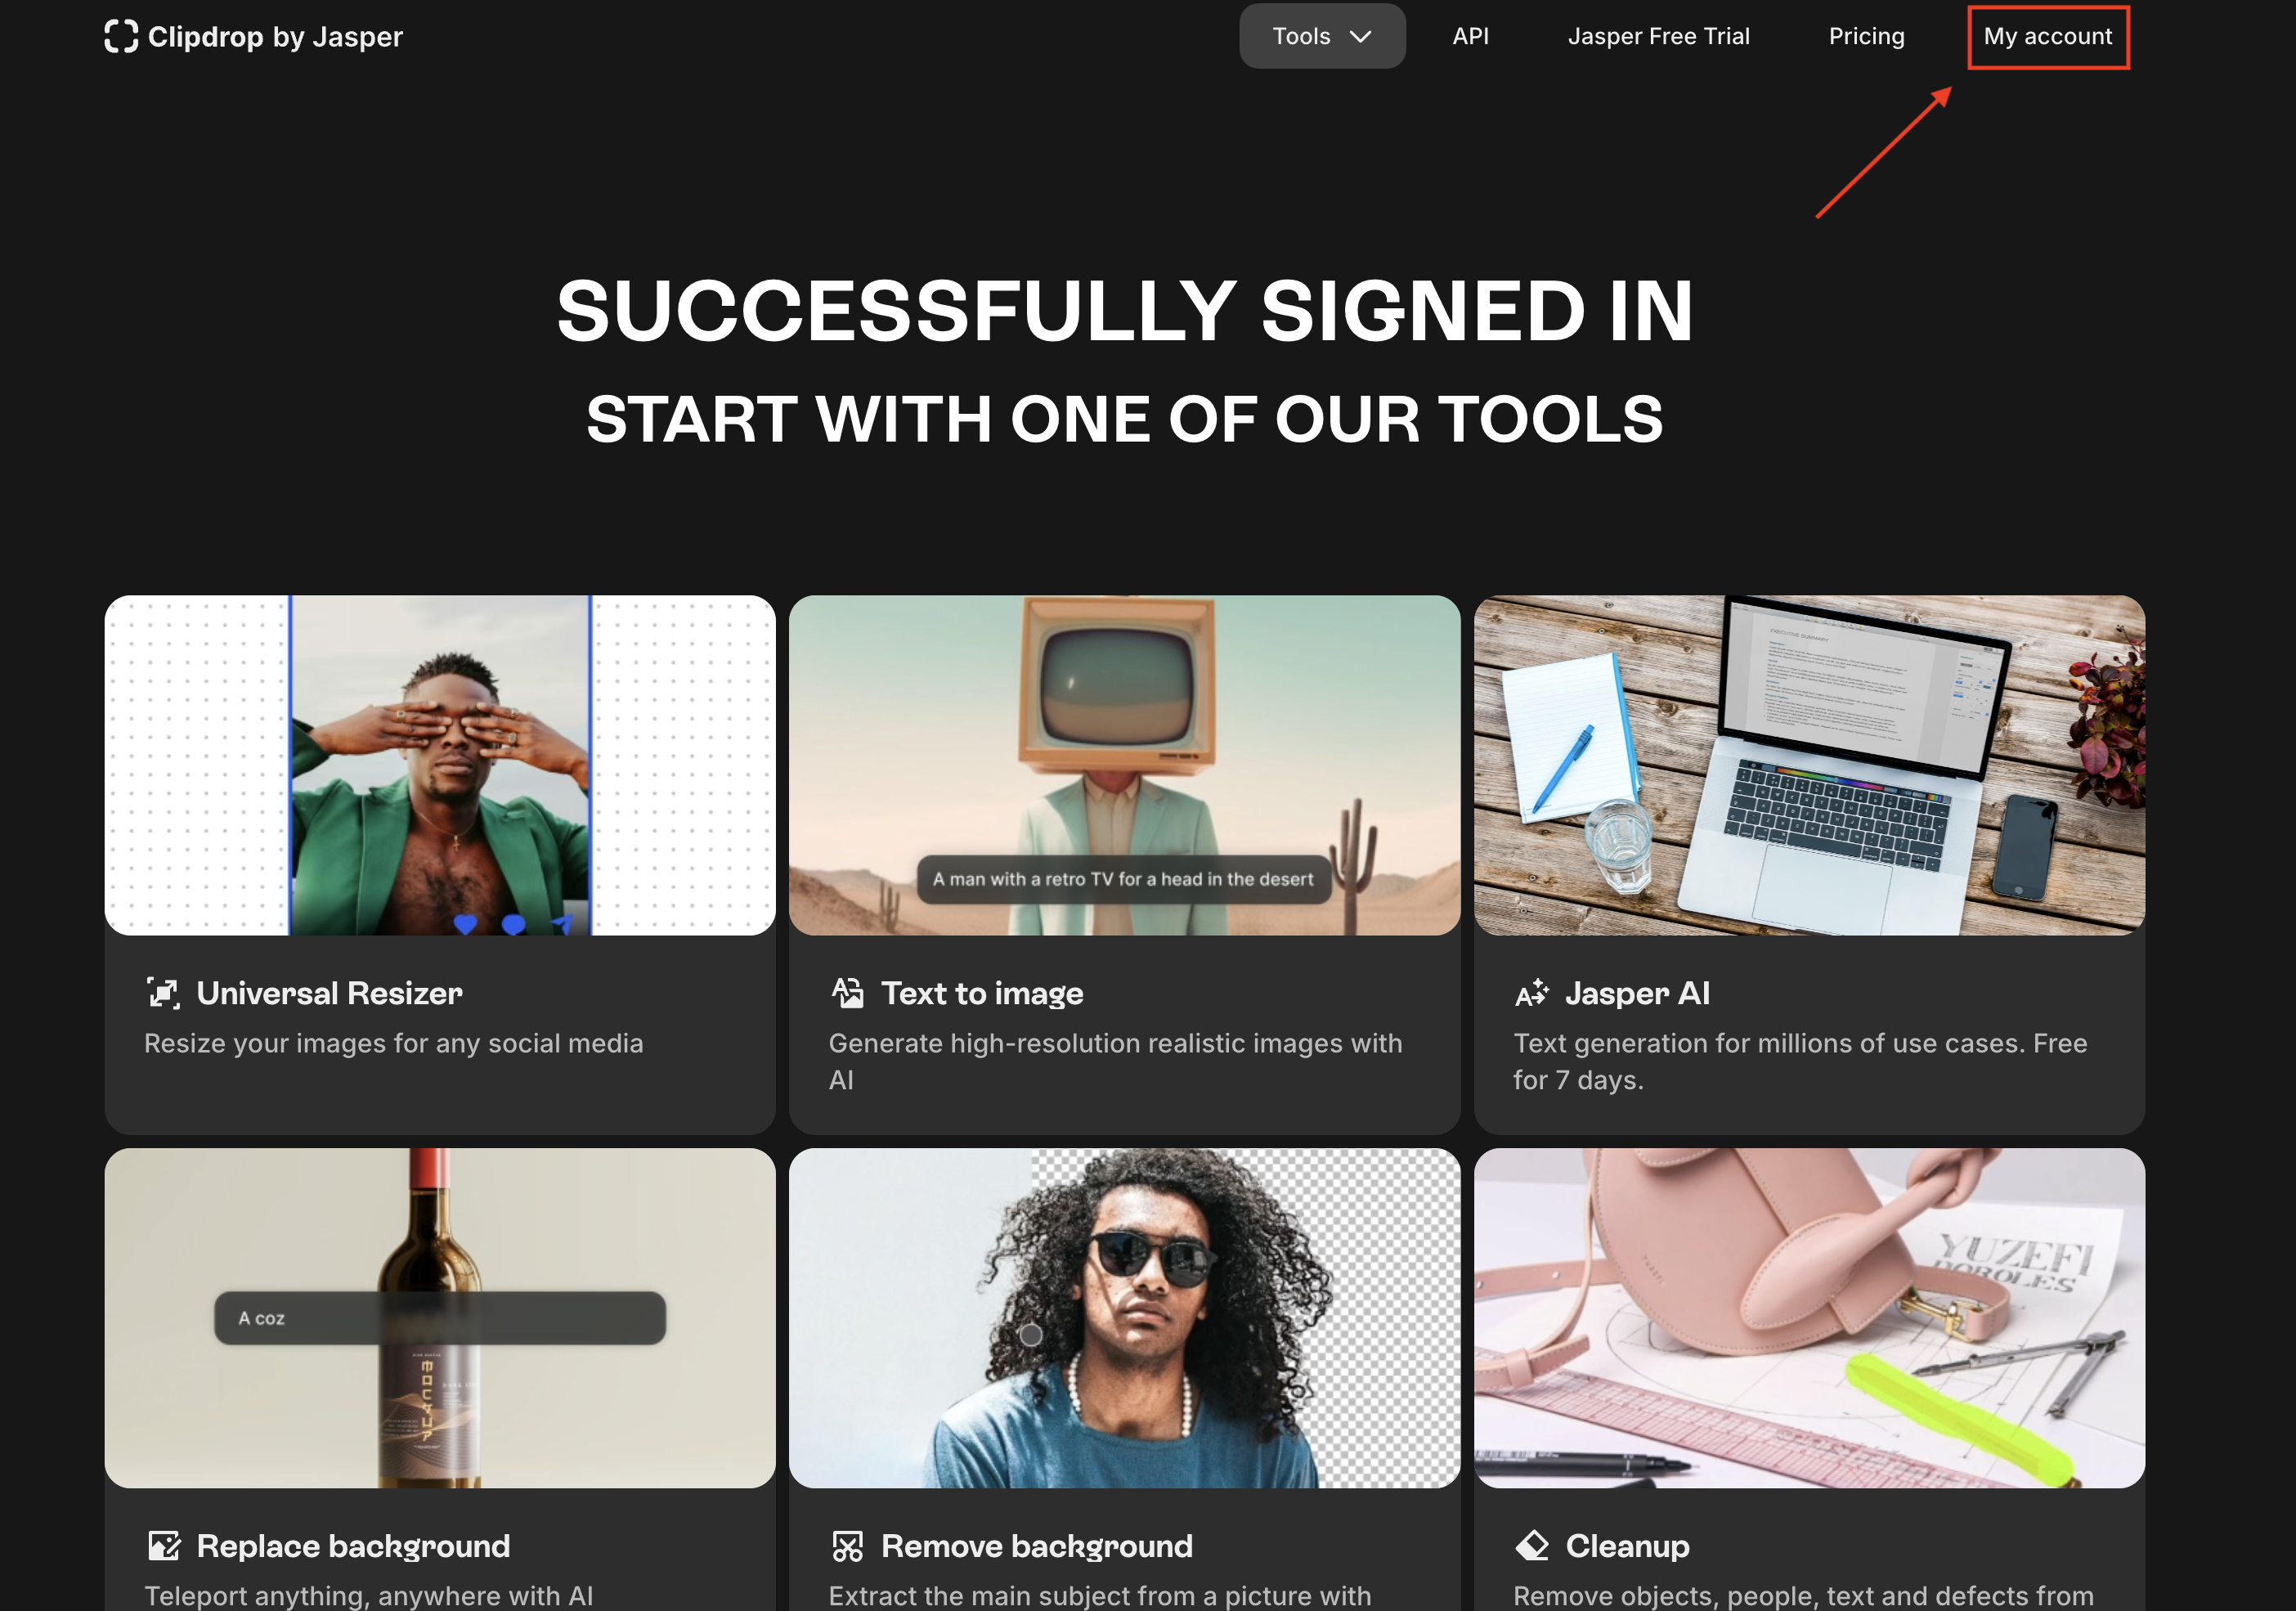
Task: Go to Clipdrop by Jasper homepage
Action: click(253, 36)
